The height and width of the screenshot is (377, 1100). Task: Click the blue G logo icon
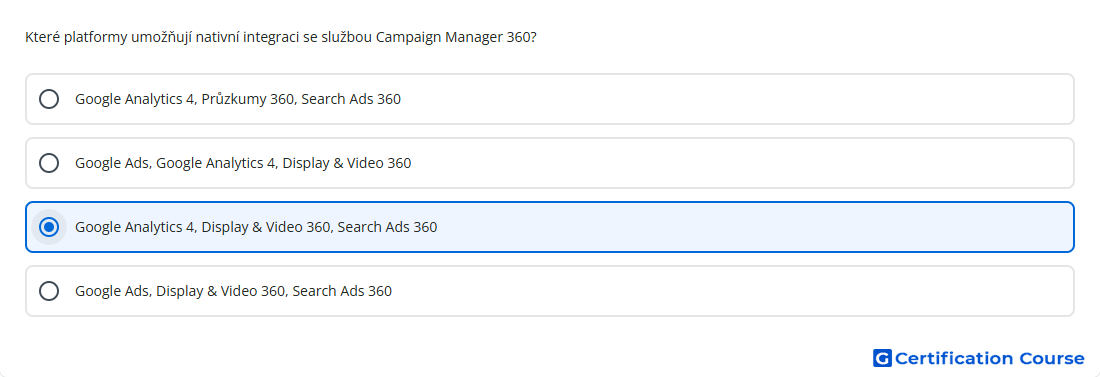coord(882,358)
